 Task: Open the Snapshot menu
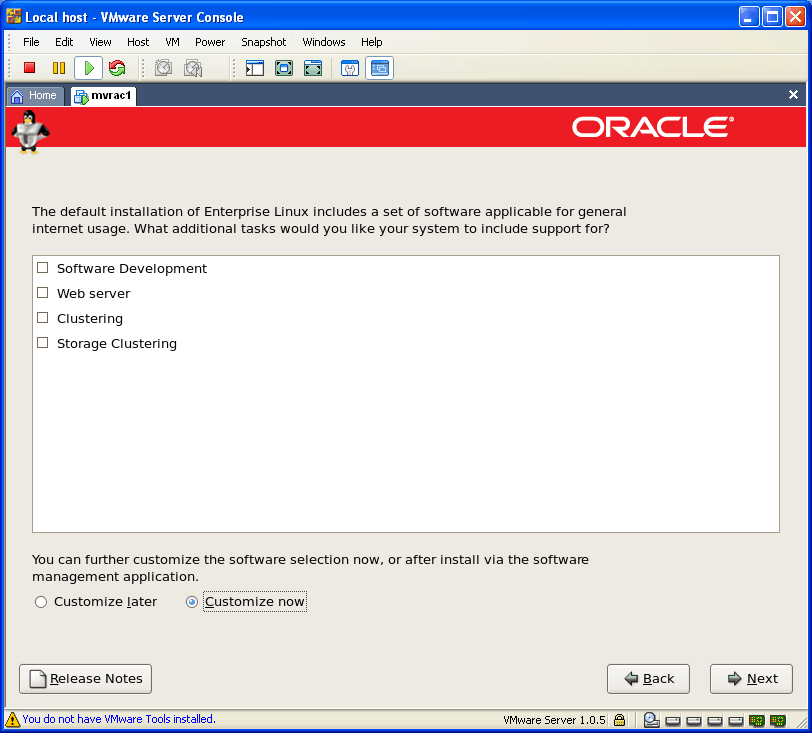[x=263, y=42]
